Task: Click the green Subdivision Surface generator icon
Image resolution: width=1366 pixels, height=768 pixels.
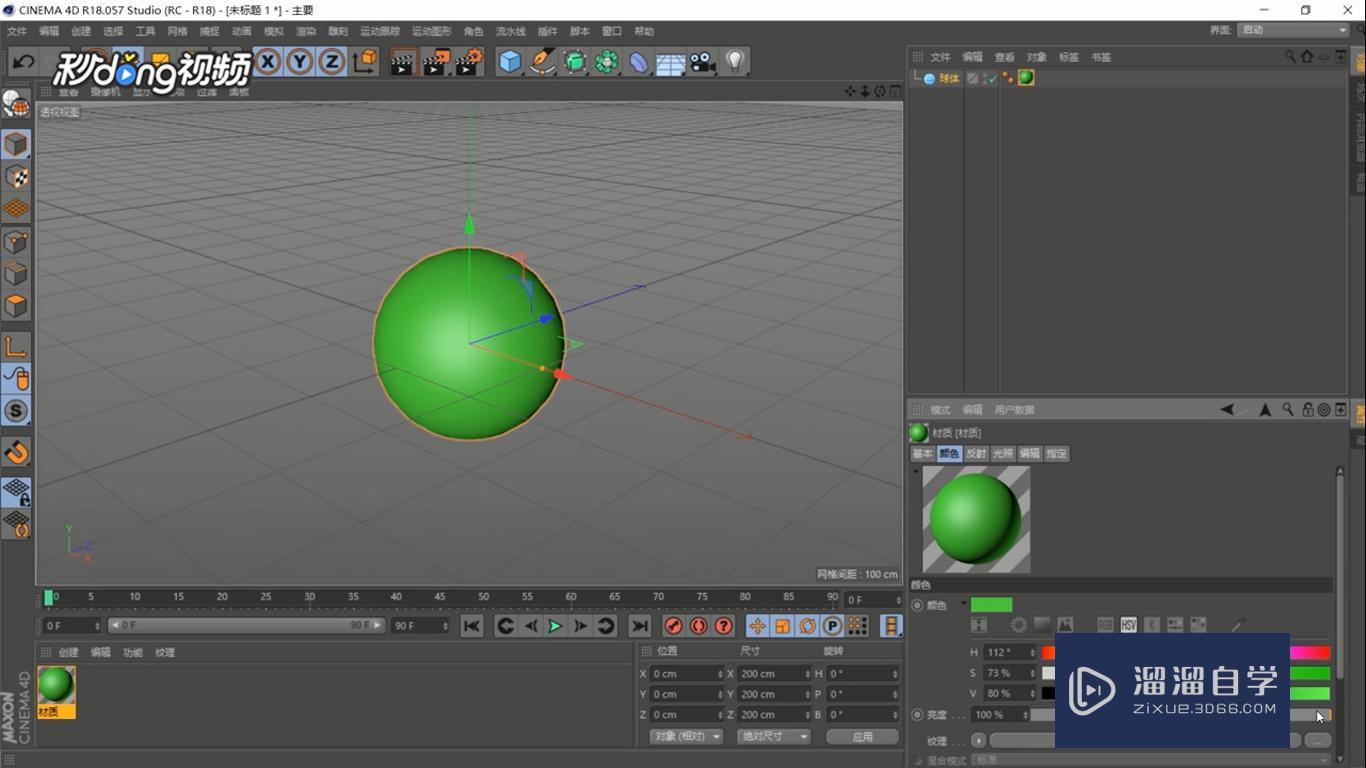Action: click(x=574, y=62)
